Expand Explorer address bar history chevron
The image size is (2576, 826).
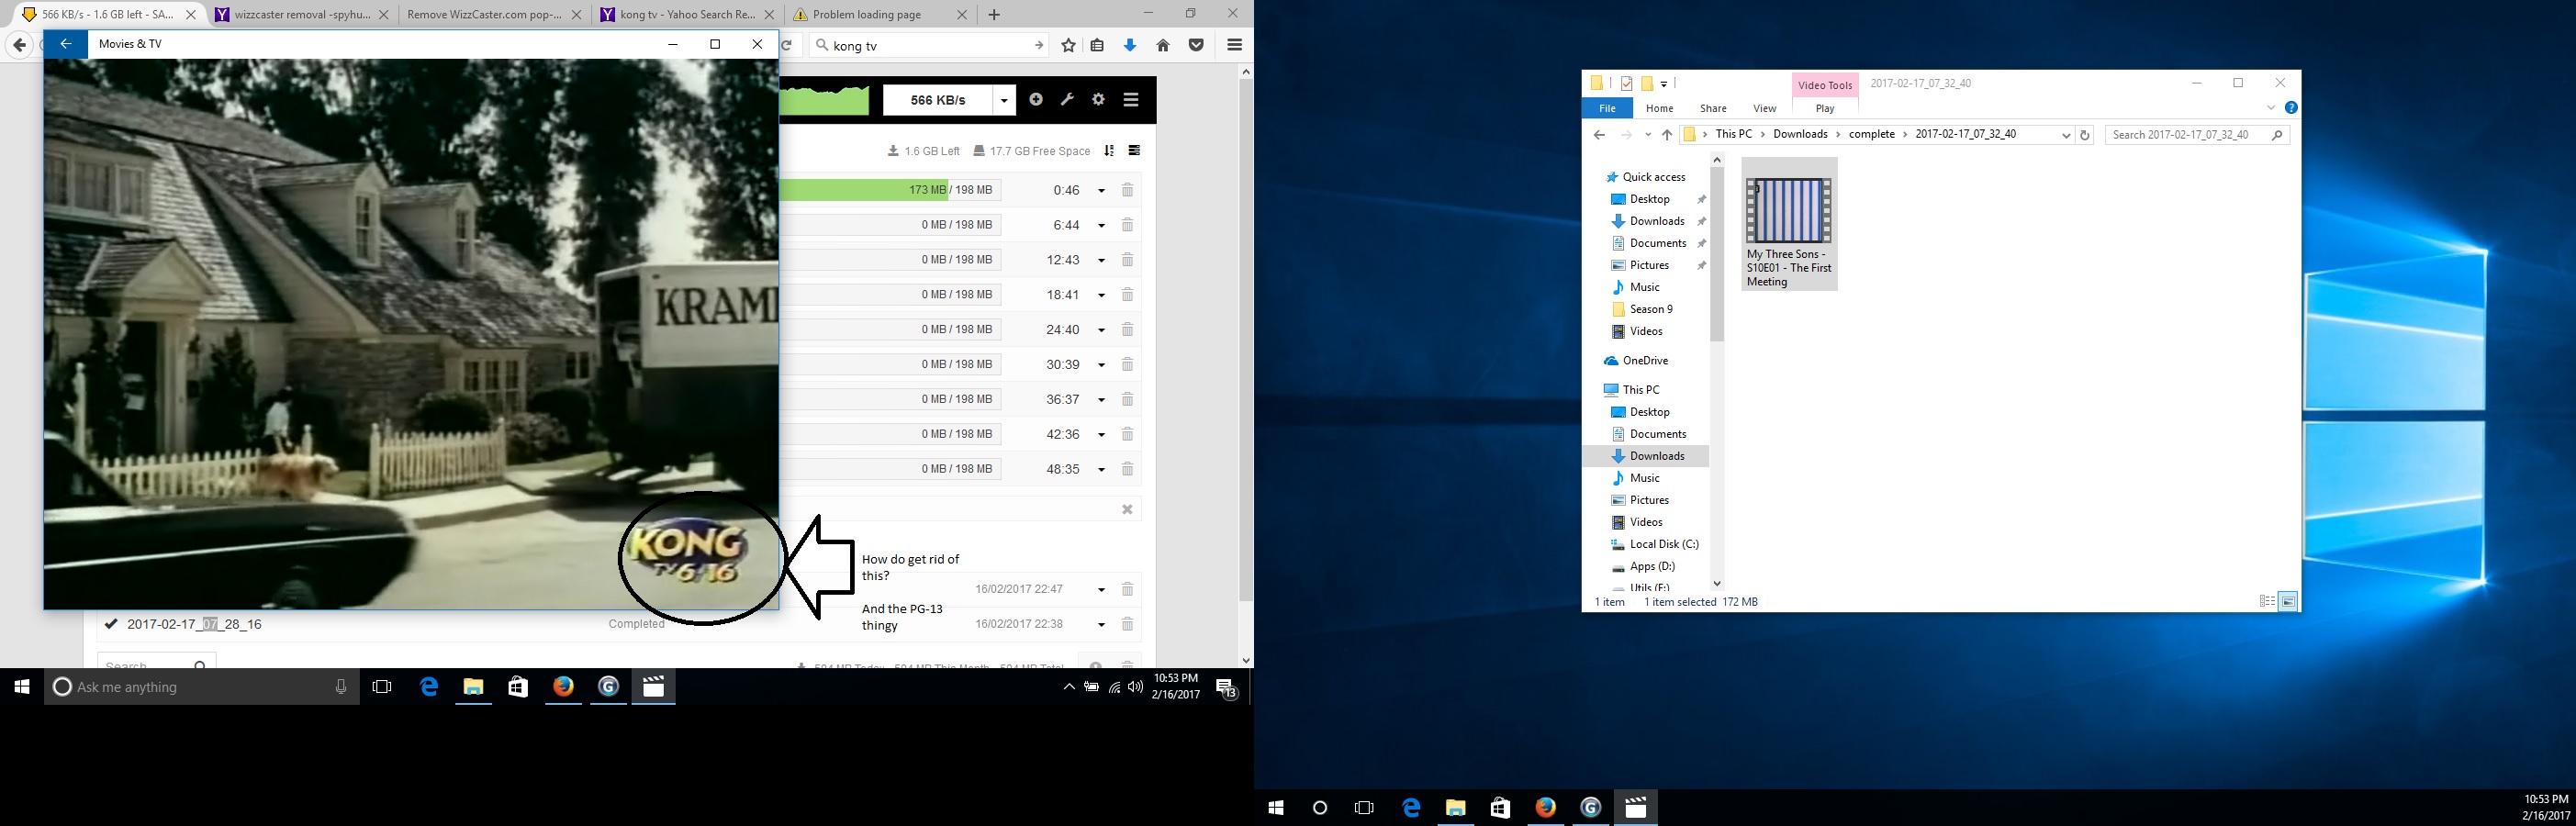pos(2066,136)
